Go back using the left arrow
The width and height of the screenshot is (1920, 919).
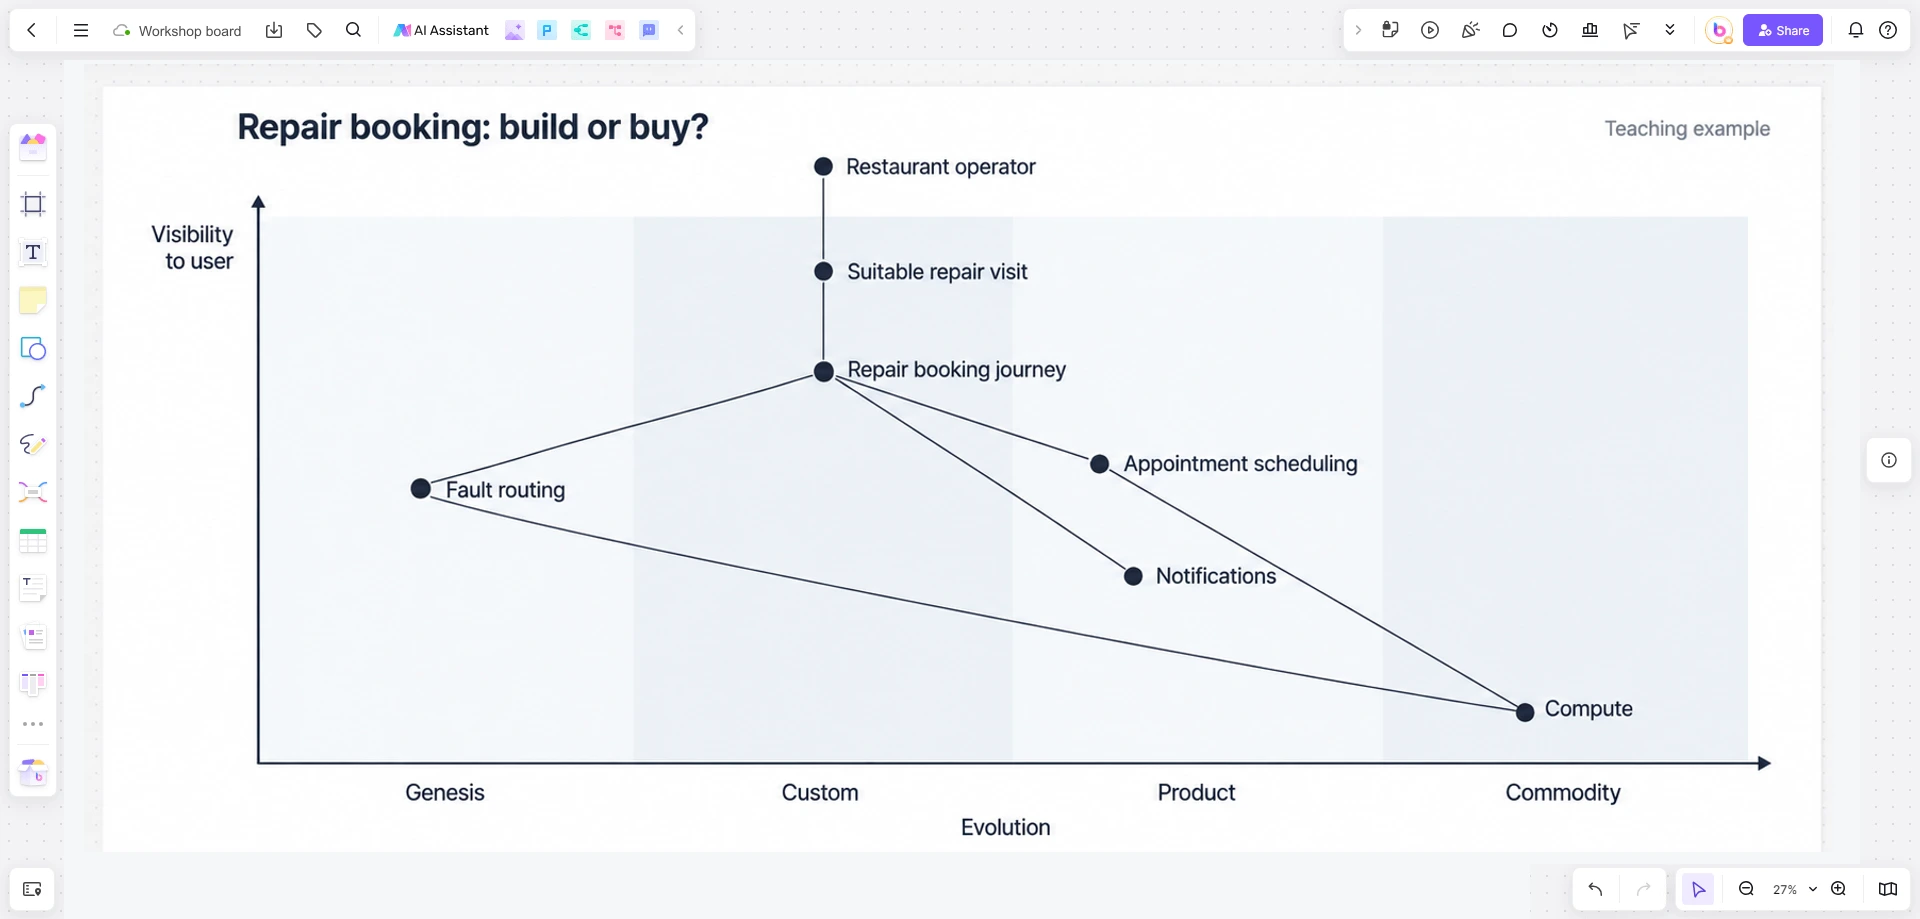(32, 30)
